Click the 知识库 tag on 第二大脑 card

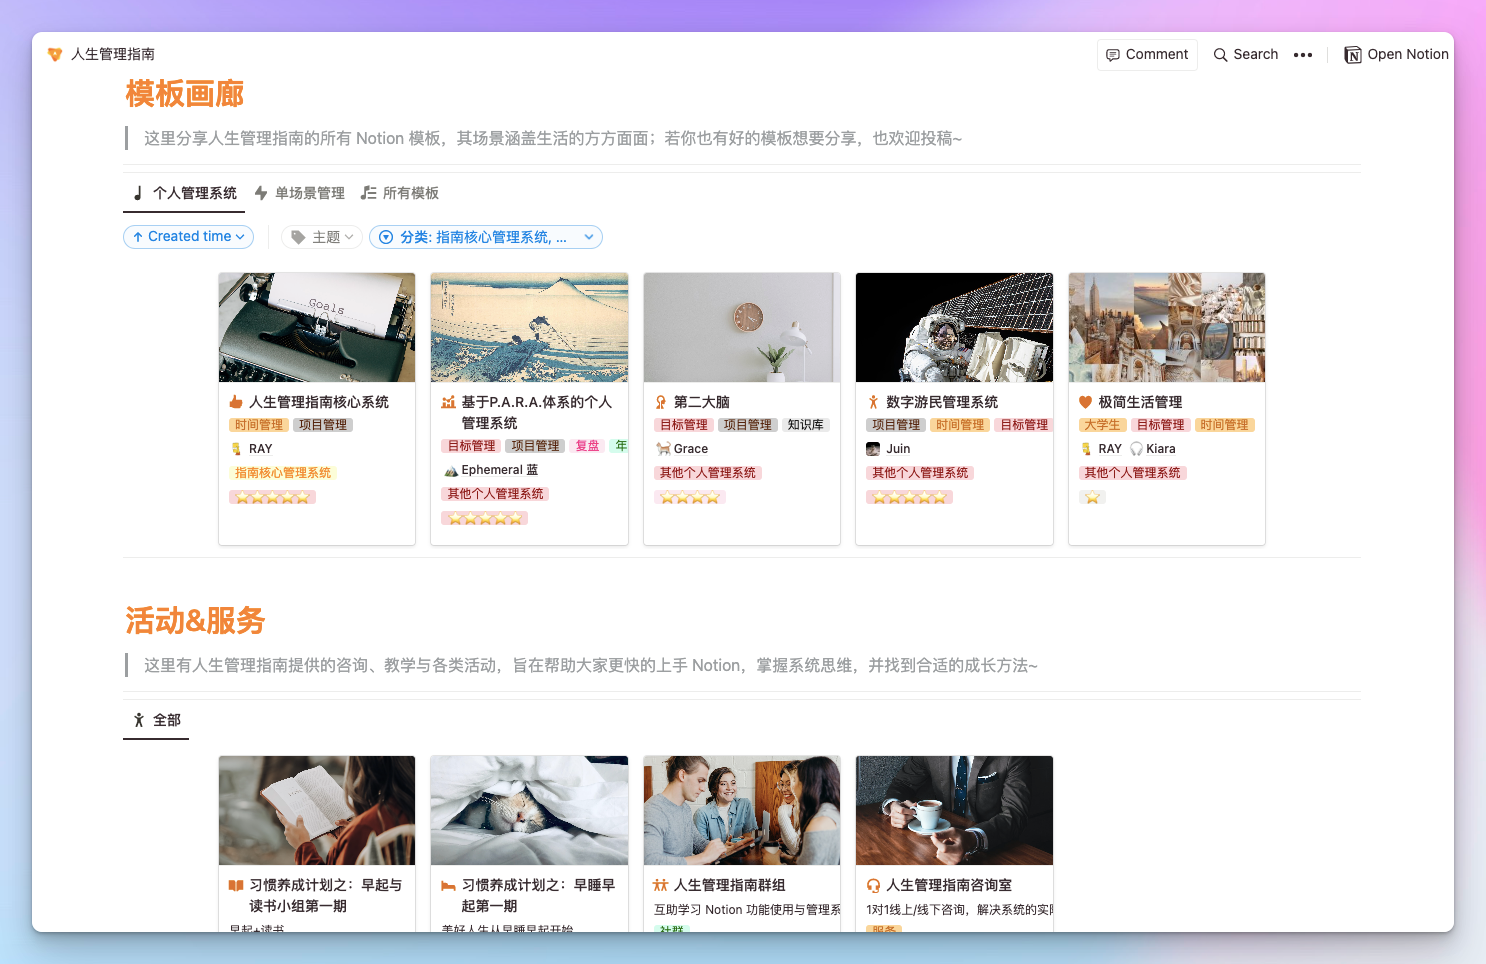click(x=806, y=424)
